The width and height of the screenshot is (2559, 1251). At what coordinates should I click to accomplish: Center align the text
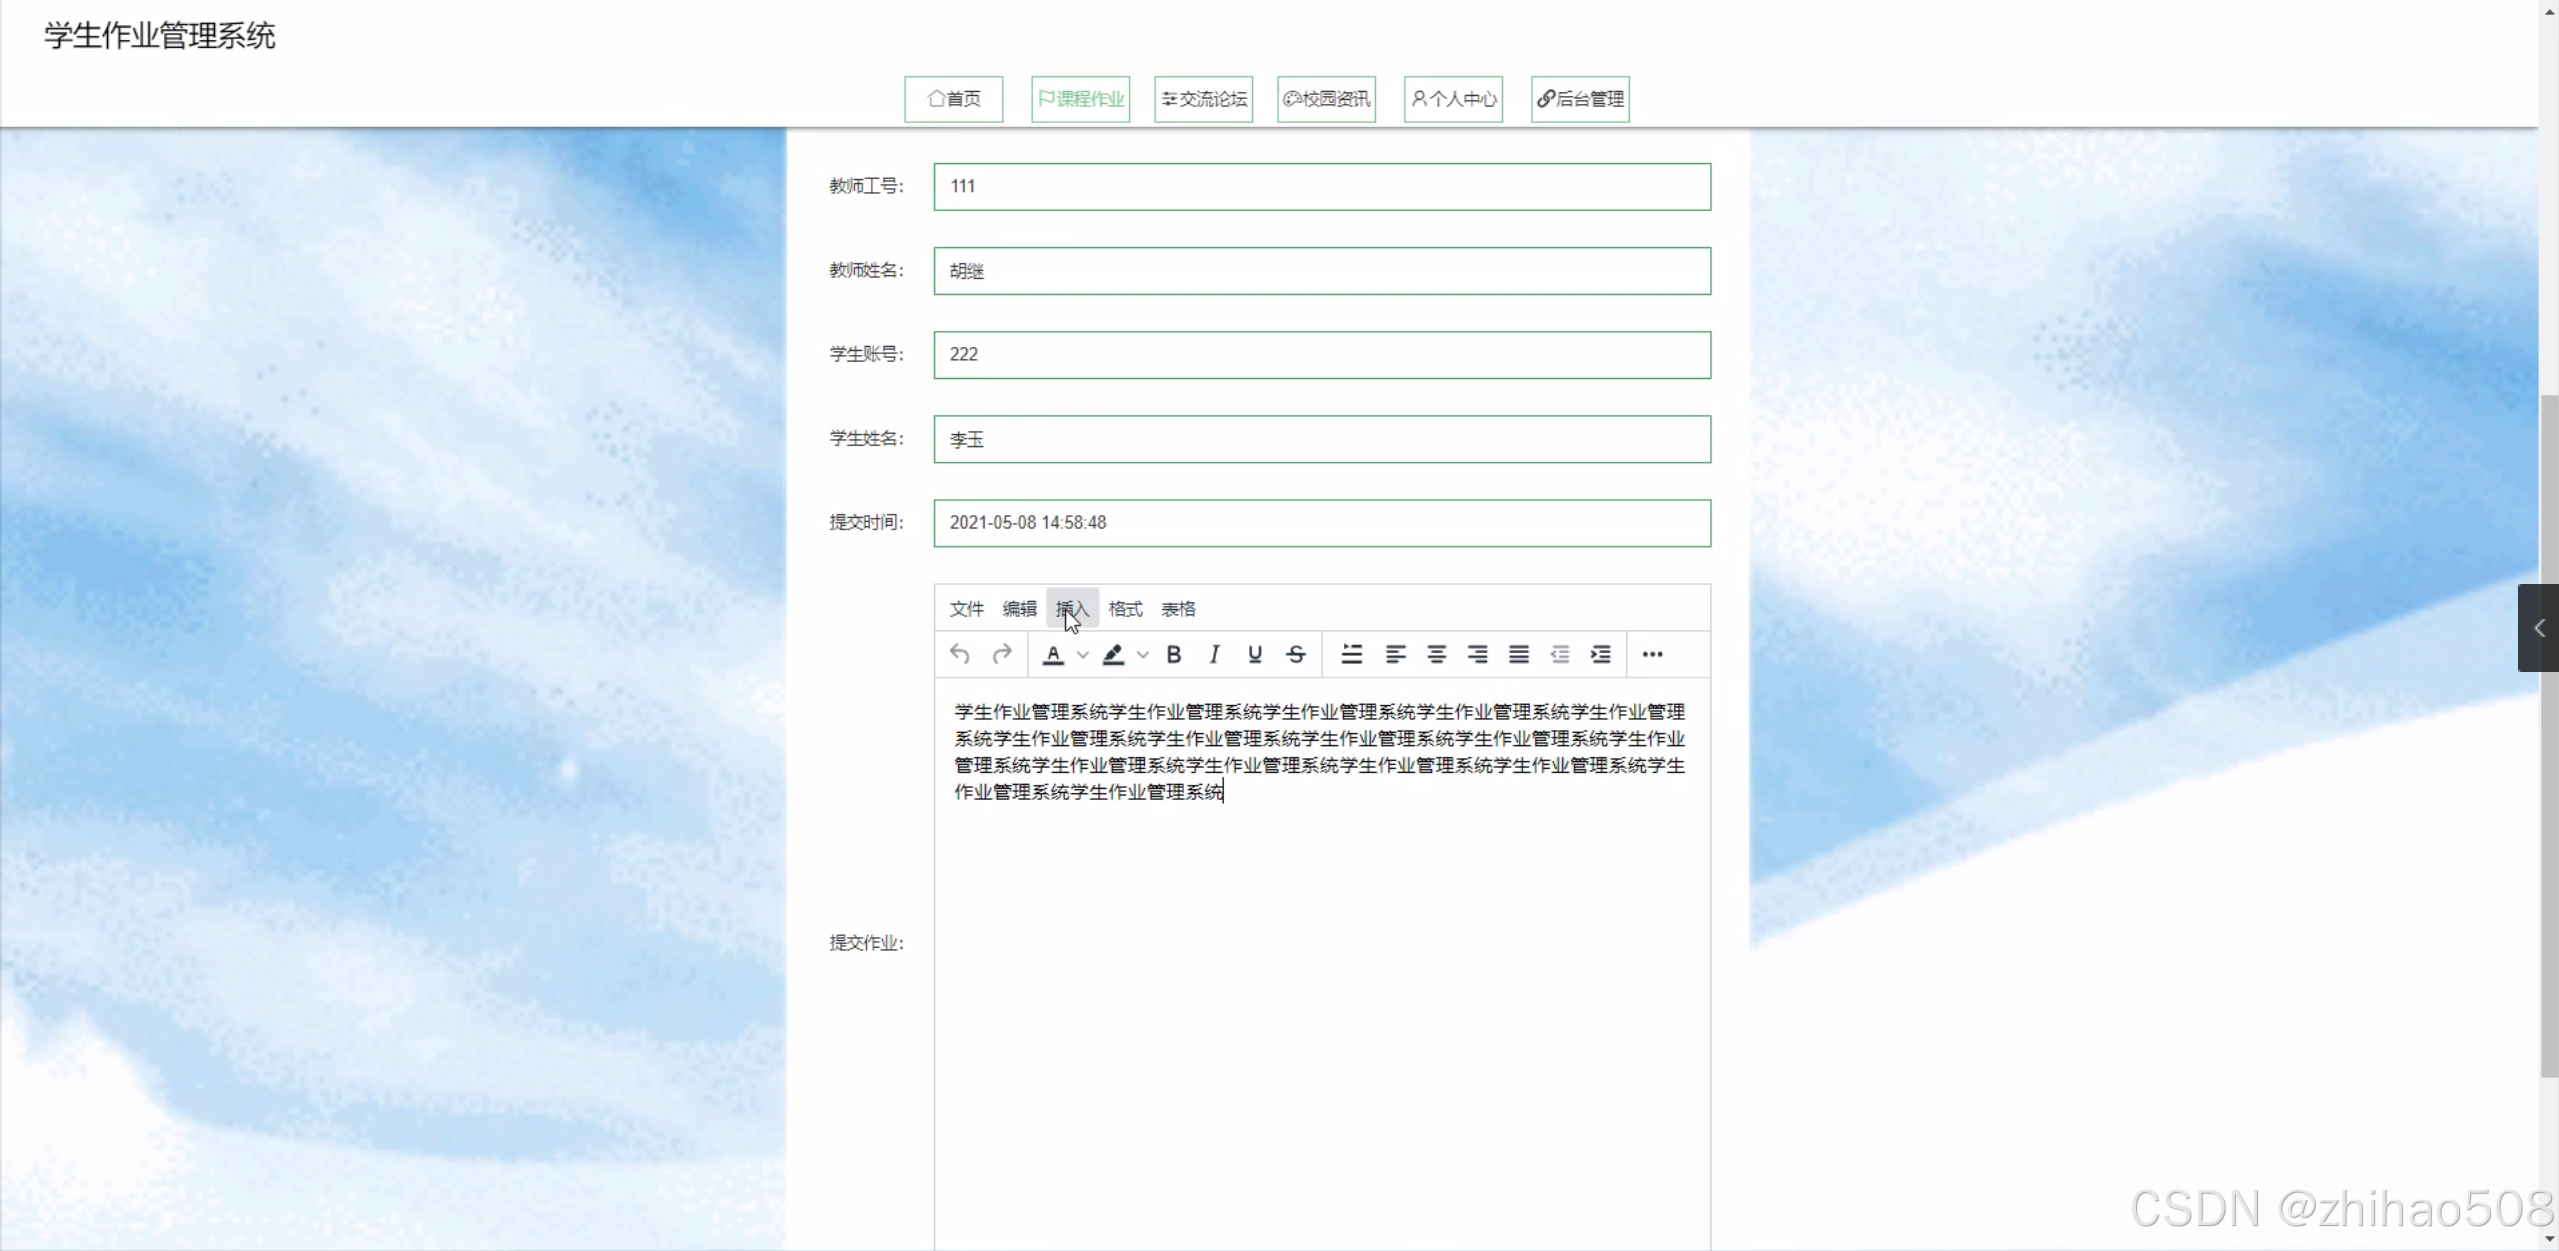pyautogui.click(x=1436, y=654)
